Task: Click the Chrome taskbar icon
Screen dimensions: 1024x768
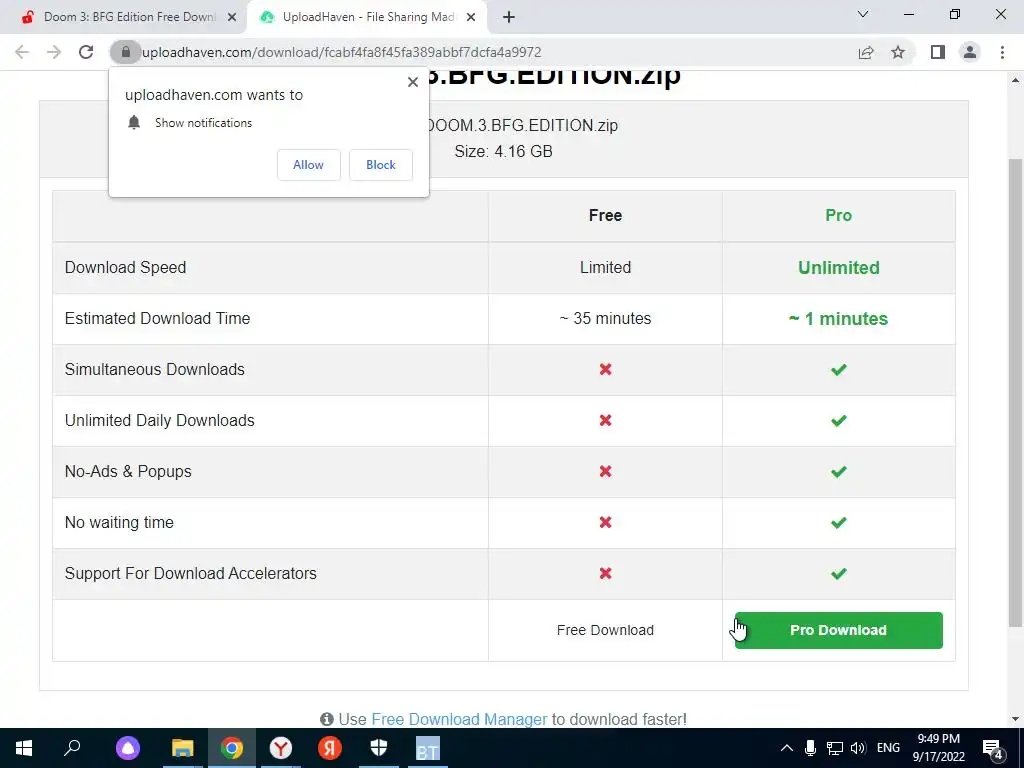Action: pos(232,748)
